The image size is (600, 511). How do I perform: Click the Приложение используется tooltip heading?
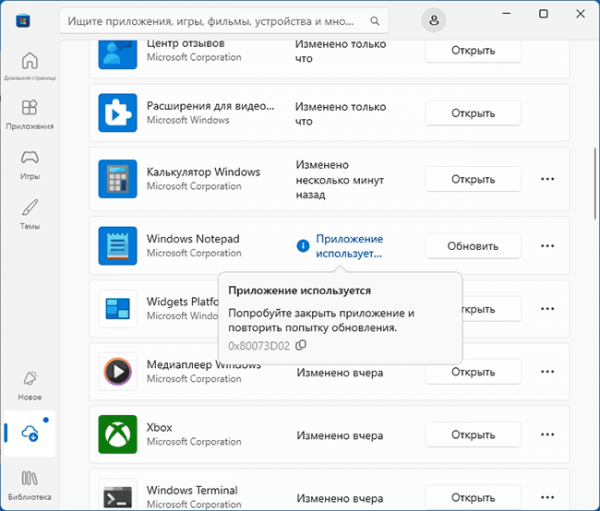click(300, 291)
